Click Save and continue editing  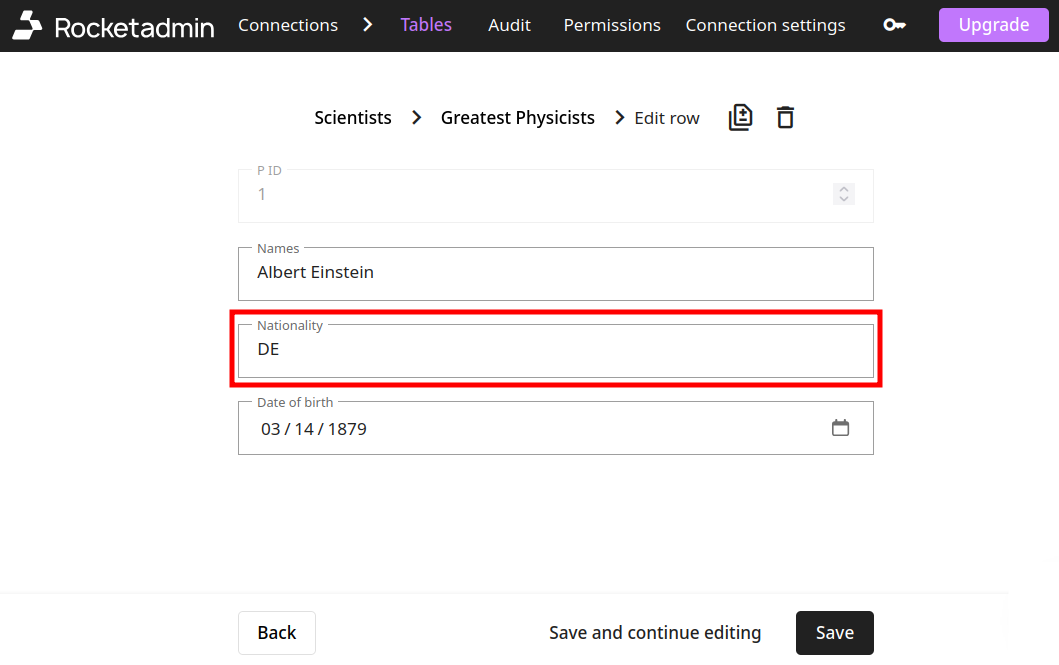click(654, 633)
